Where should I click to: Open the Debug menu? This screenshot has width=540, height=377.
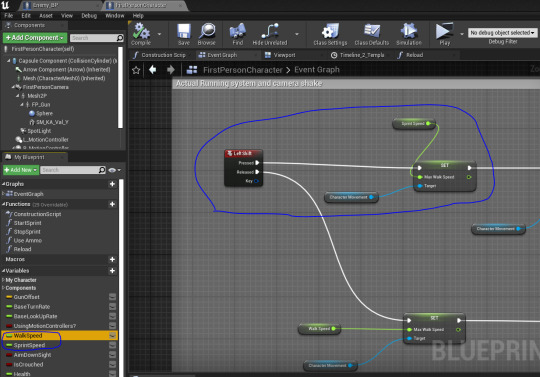coord(89,15)
